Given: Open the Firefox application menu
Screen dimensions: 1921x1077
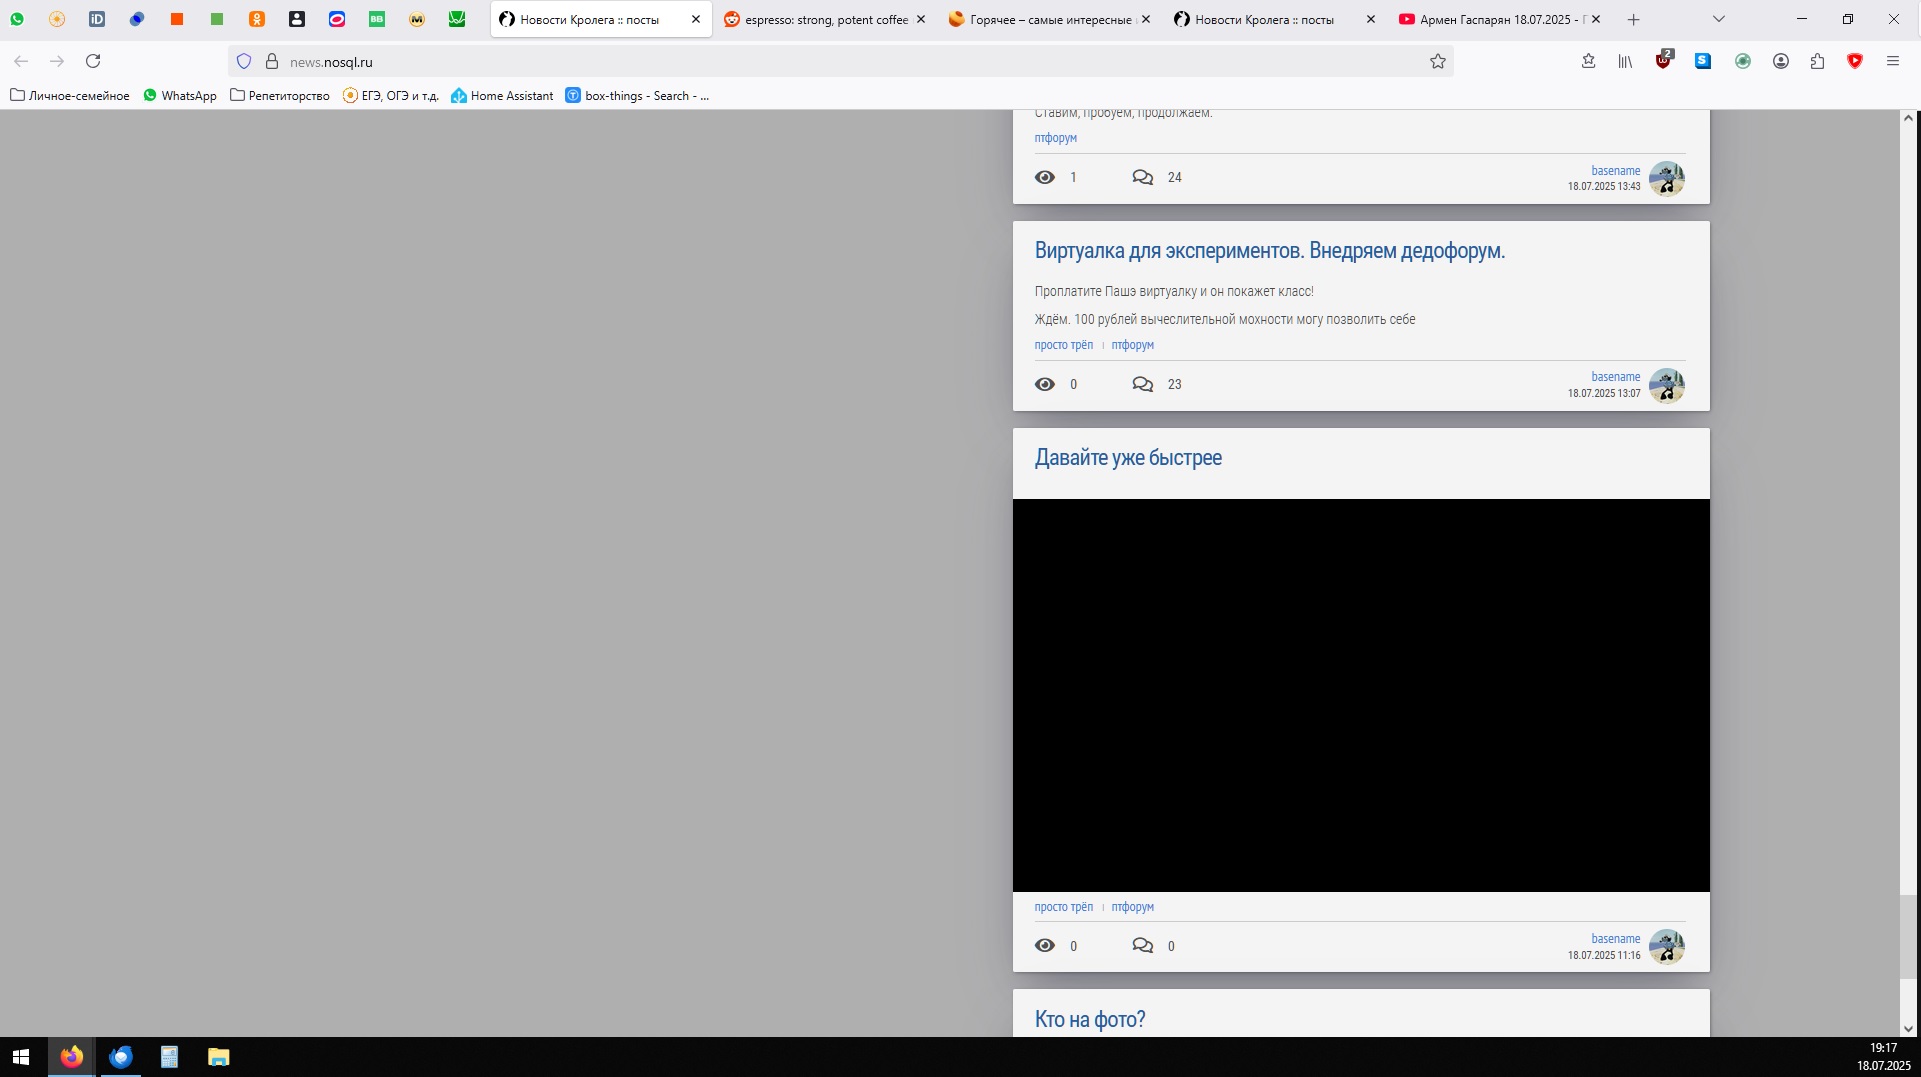Looking at the screenshot, I should pos(1892,61).
